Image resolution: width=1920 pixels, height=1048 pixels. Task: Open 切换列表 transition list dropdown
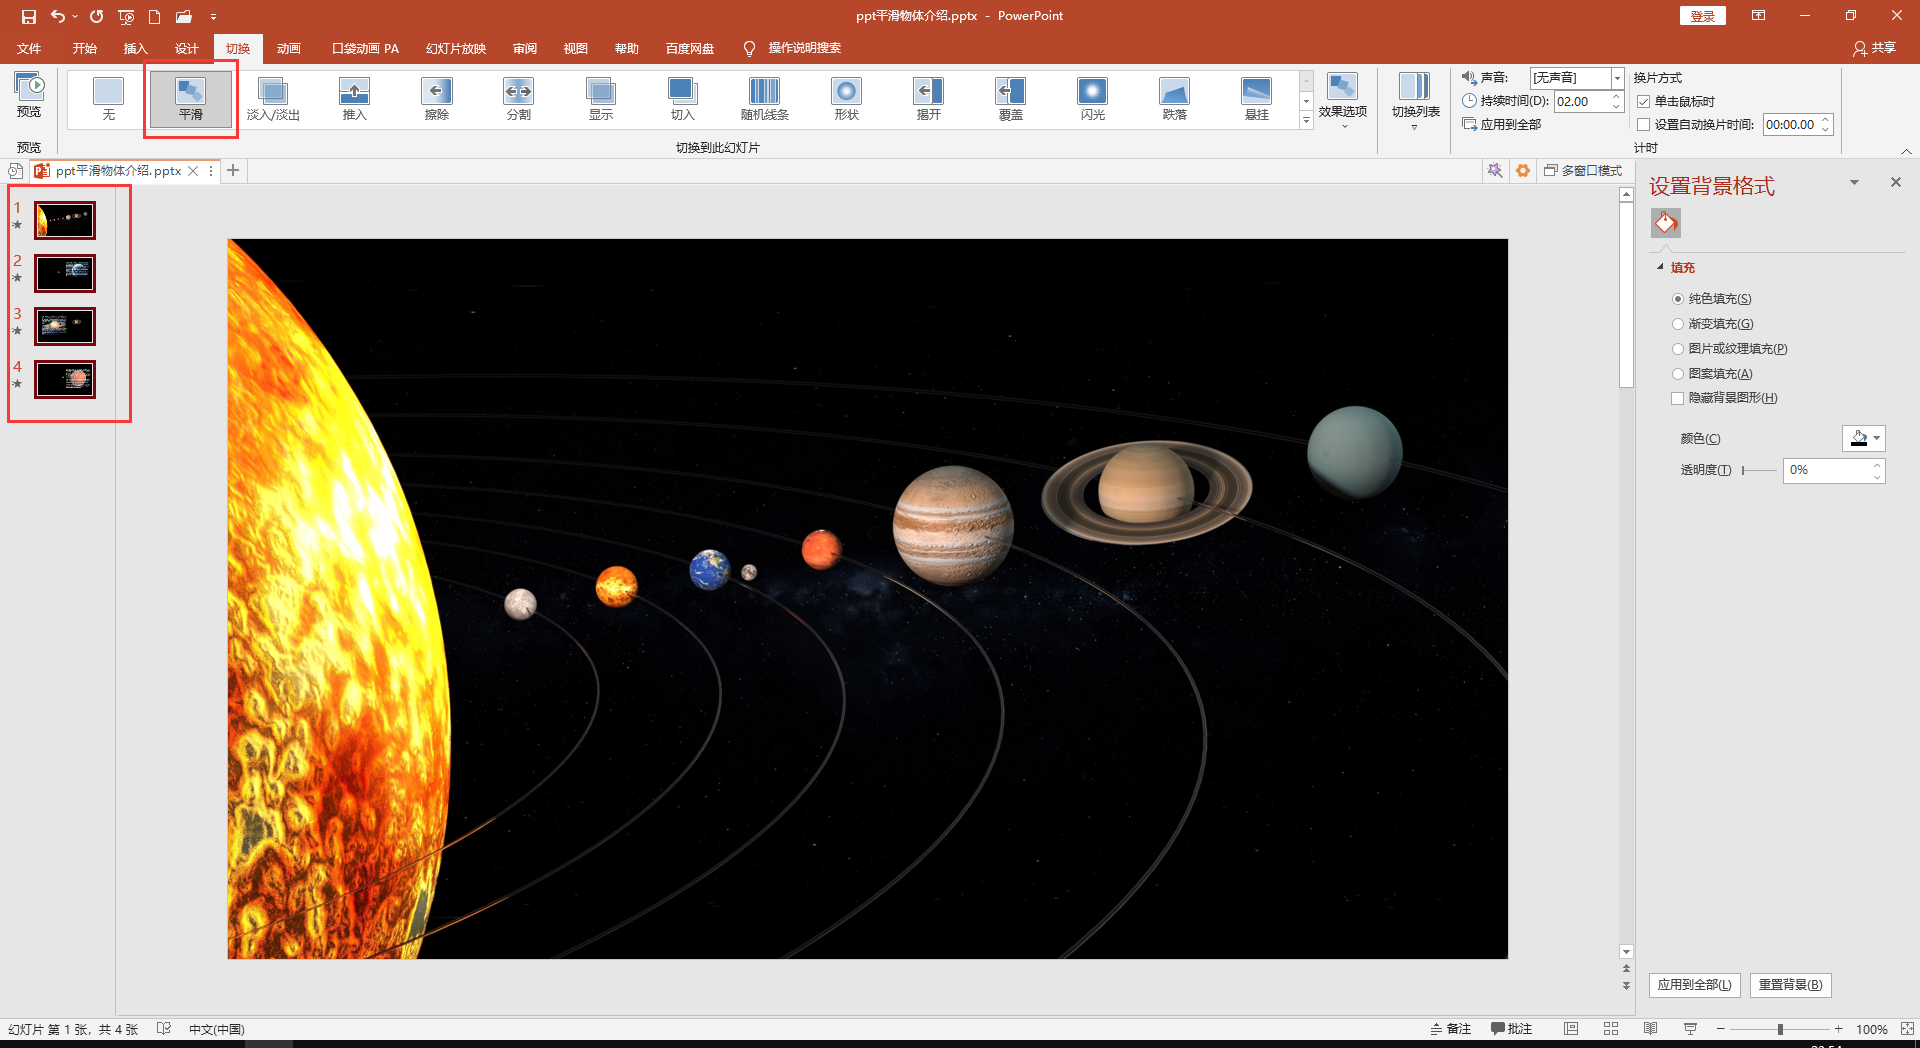point(1415,100)
